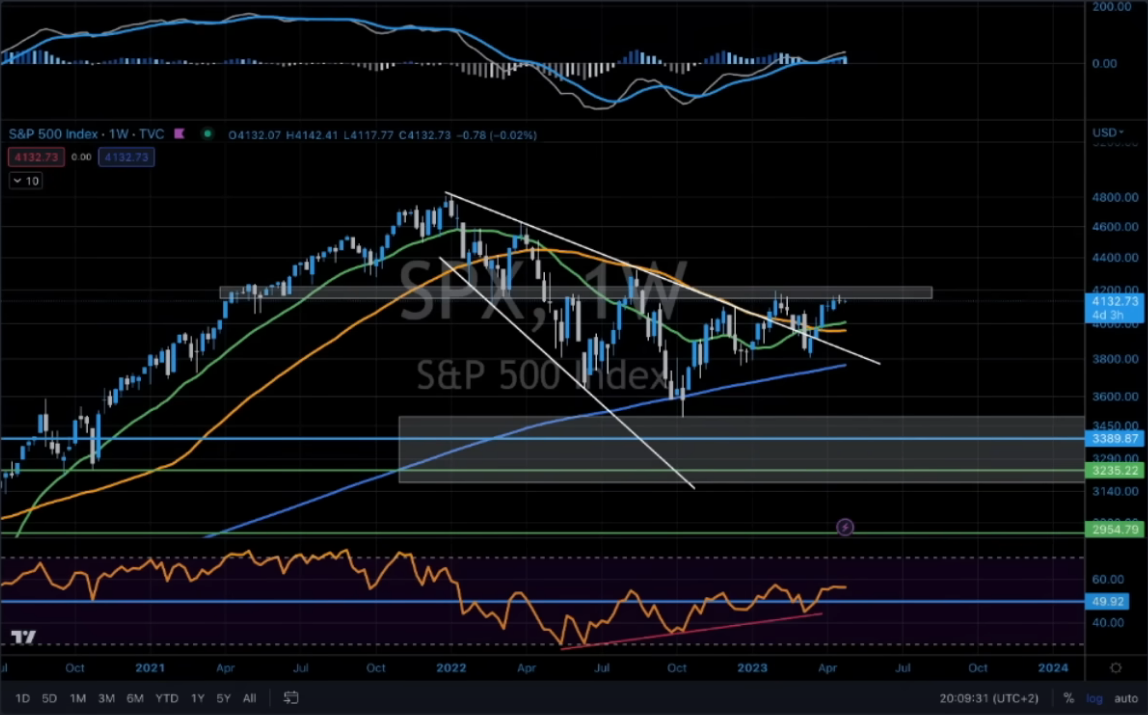The image size is (1148, 715).
Task: Click the purple flag icon beside TVC
Action: pyautogui.click(x=180, y=134)
